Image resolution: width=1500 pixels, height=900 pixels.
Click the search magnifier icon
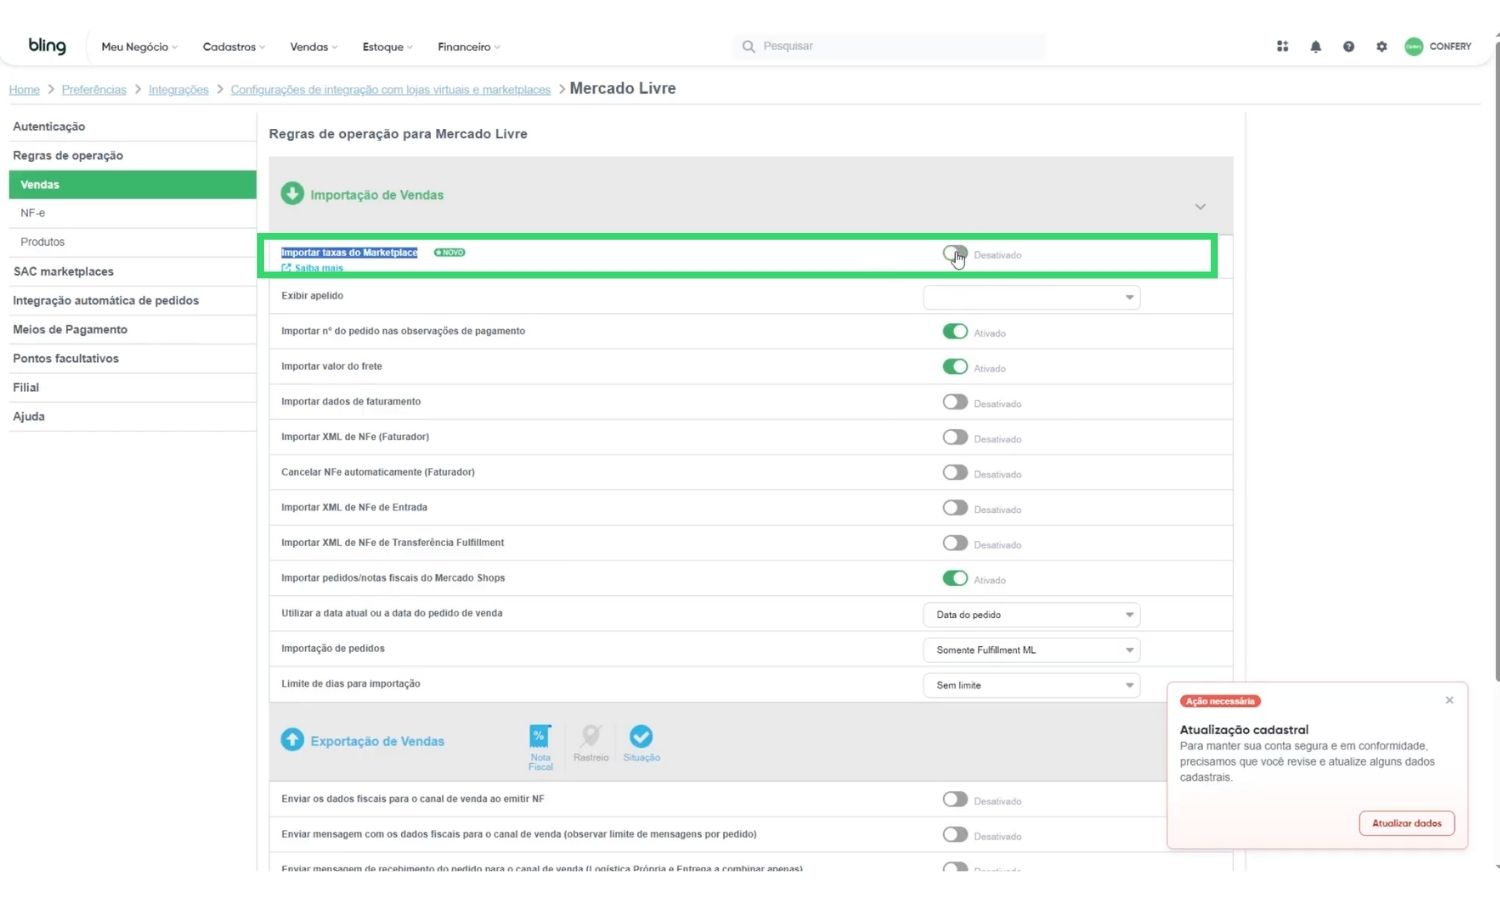[748, 46]
